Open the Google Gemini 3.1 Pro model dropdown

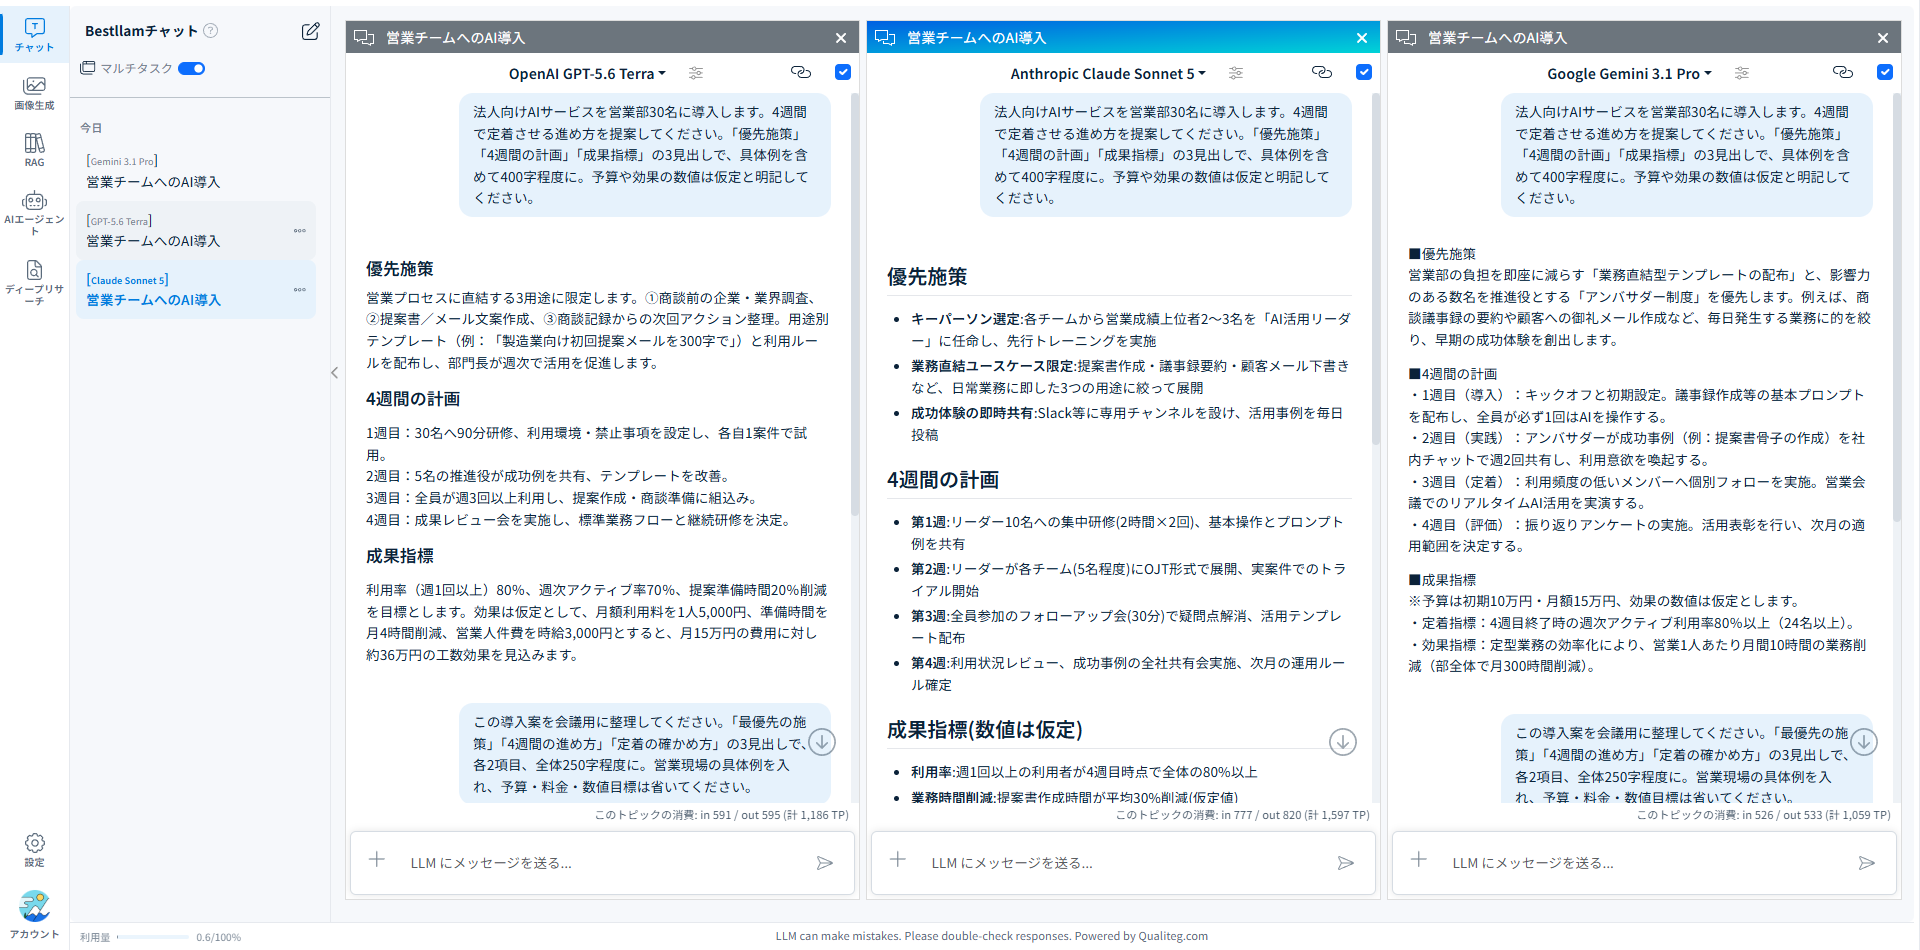pos(1629,74)
